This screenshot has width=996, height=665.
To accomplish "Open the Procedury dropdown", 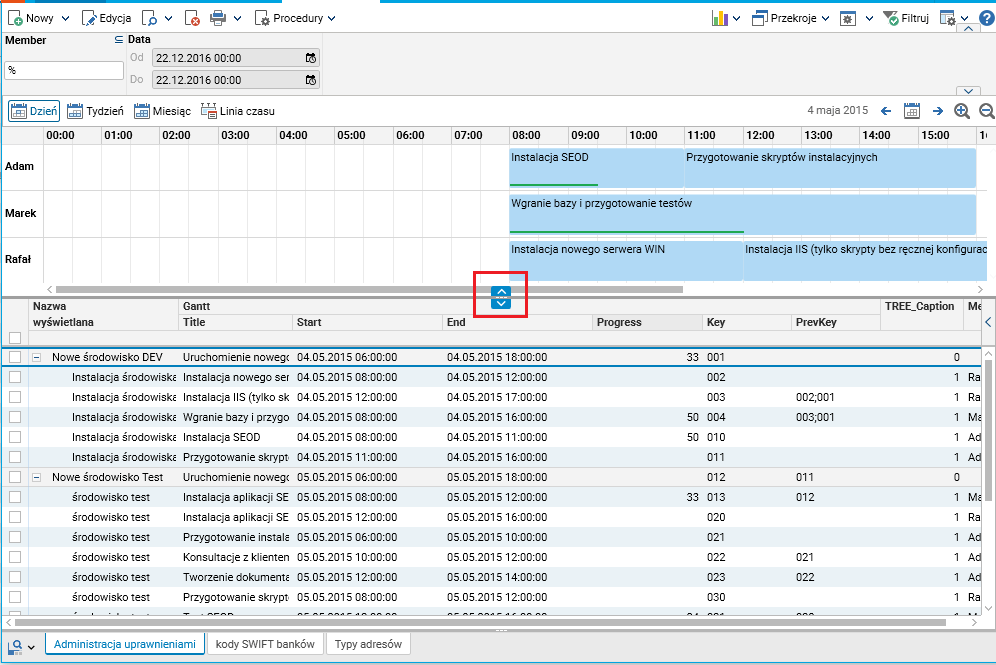I will point(296,18).
